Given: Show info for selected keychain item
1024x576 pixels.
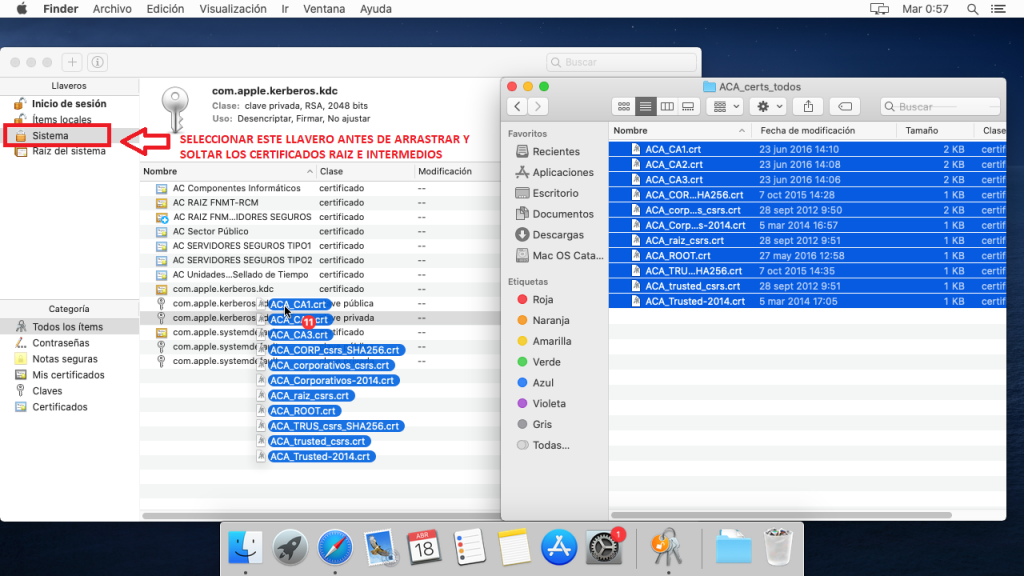Looking at the screenshot, I should tap(97, 62).
